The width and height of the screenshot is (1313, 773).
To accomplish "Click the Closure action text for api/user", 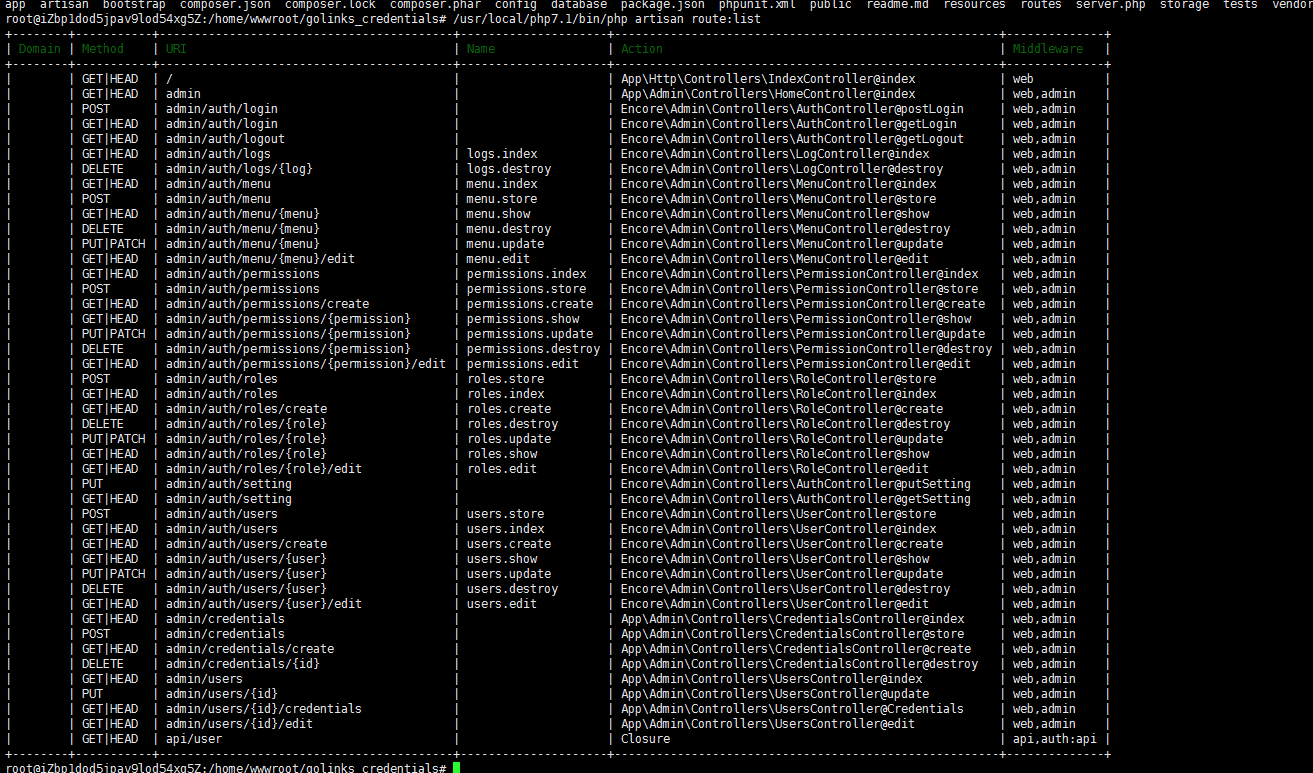I will (644, 738).
